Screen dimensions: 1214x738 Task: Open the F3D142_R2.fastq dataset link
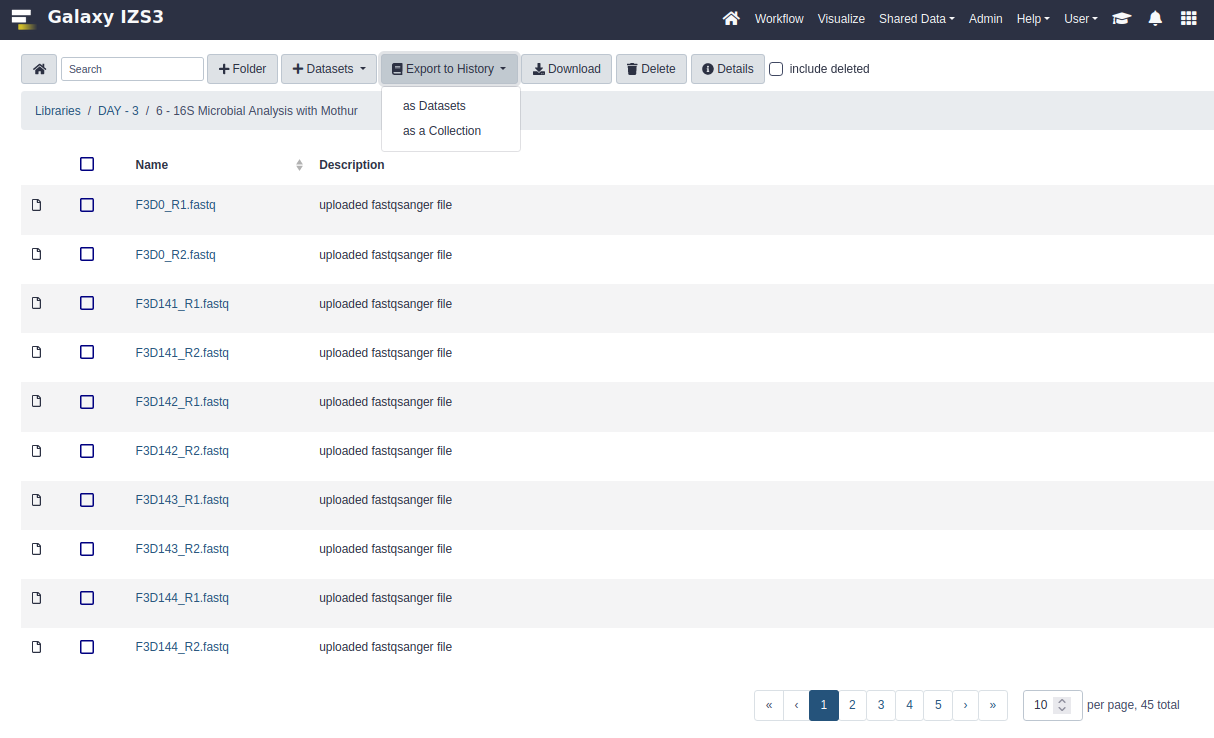pos(182,451)
